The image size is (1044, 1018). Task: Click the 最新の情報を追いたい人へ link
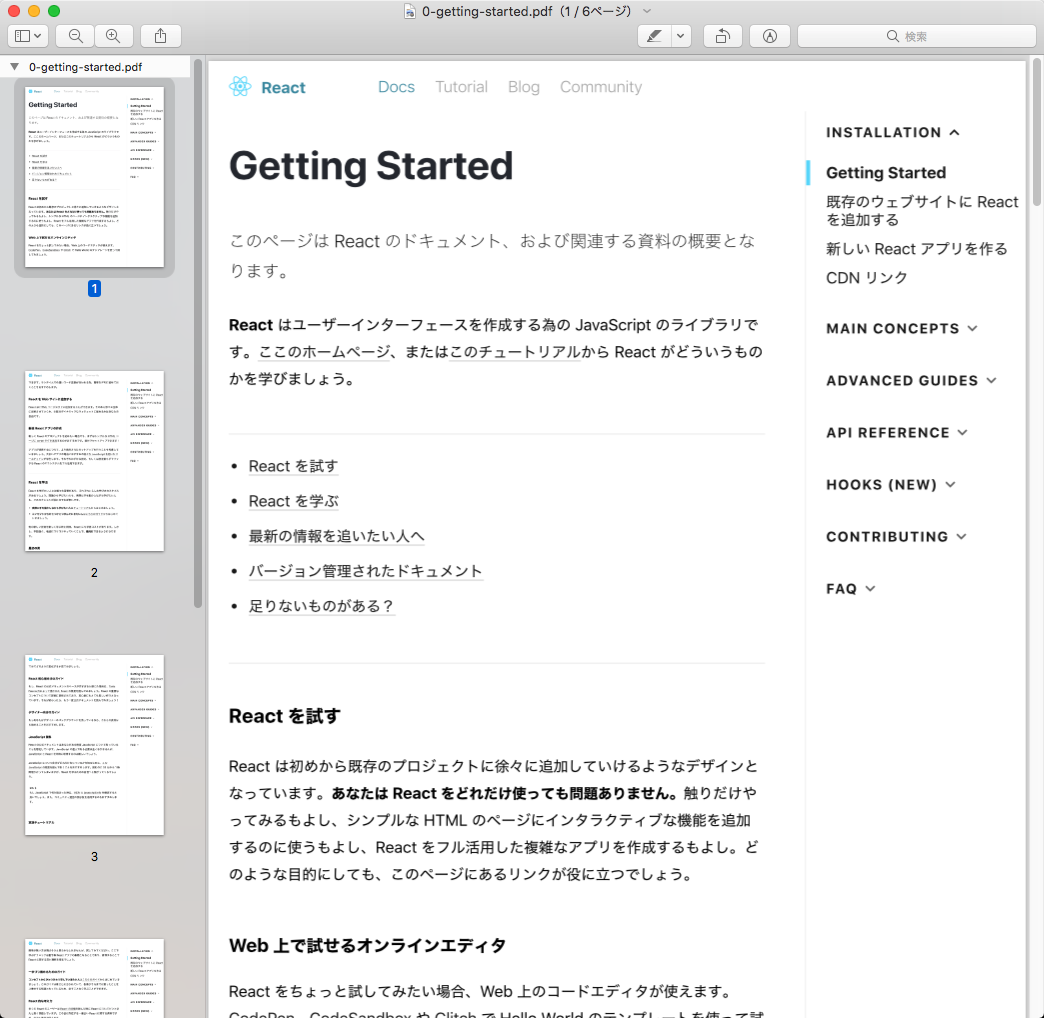[336, 536]
